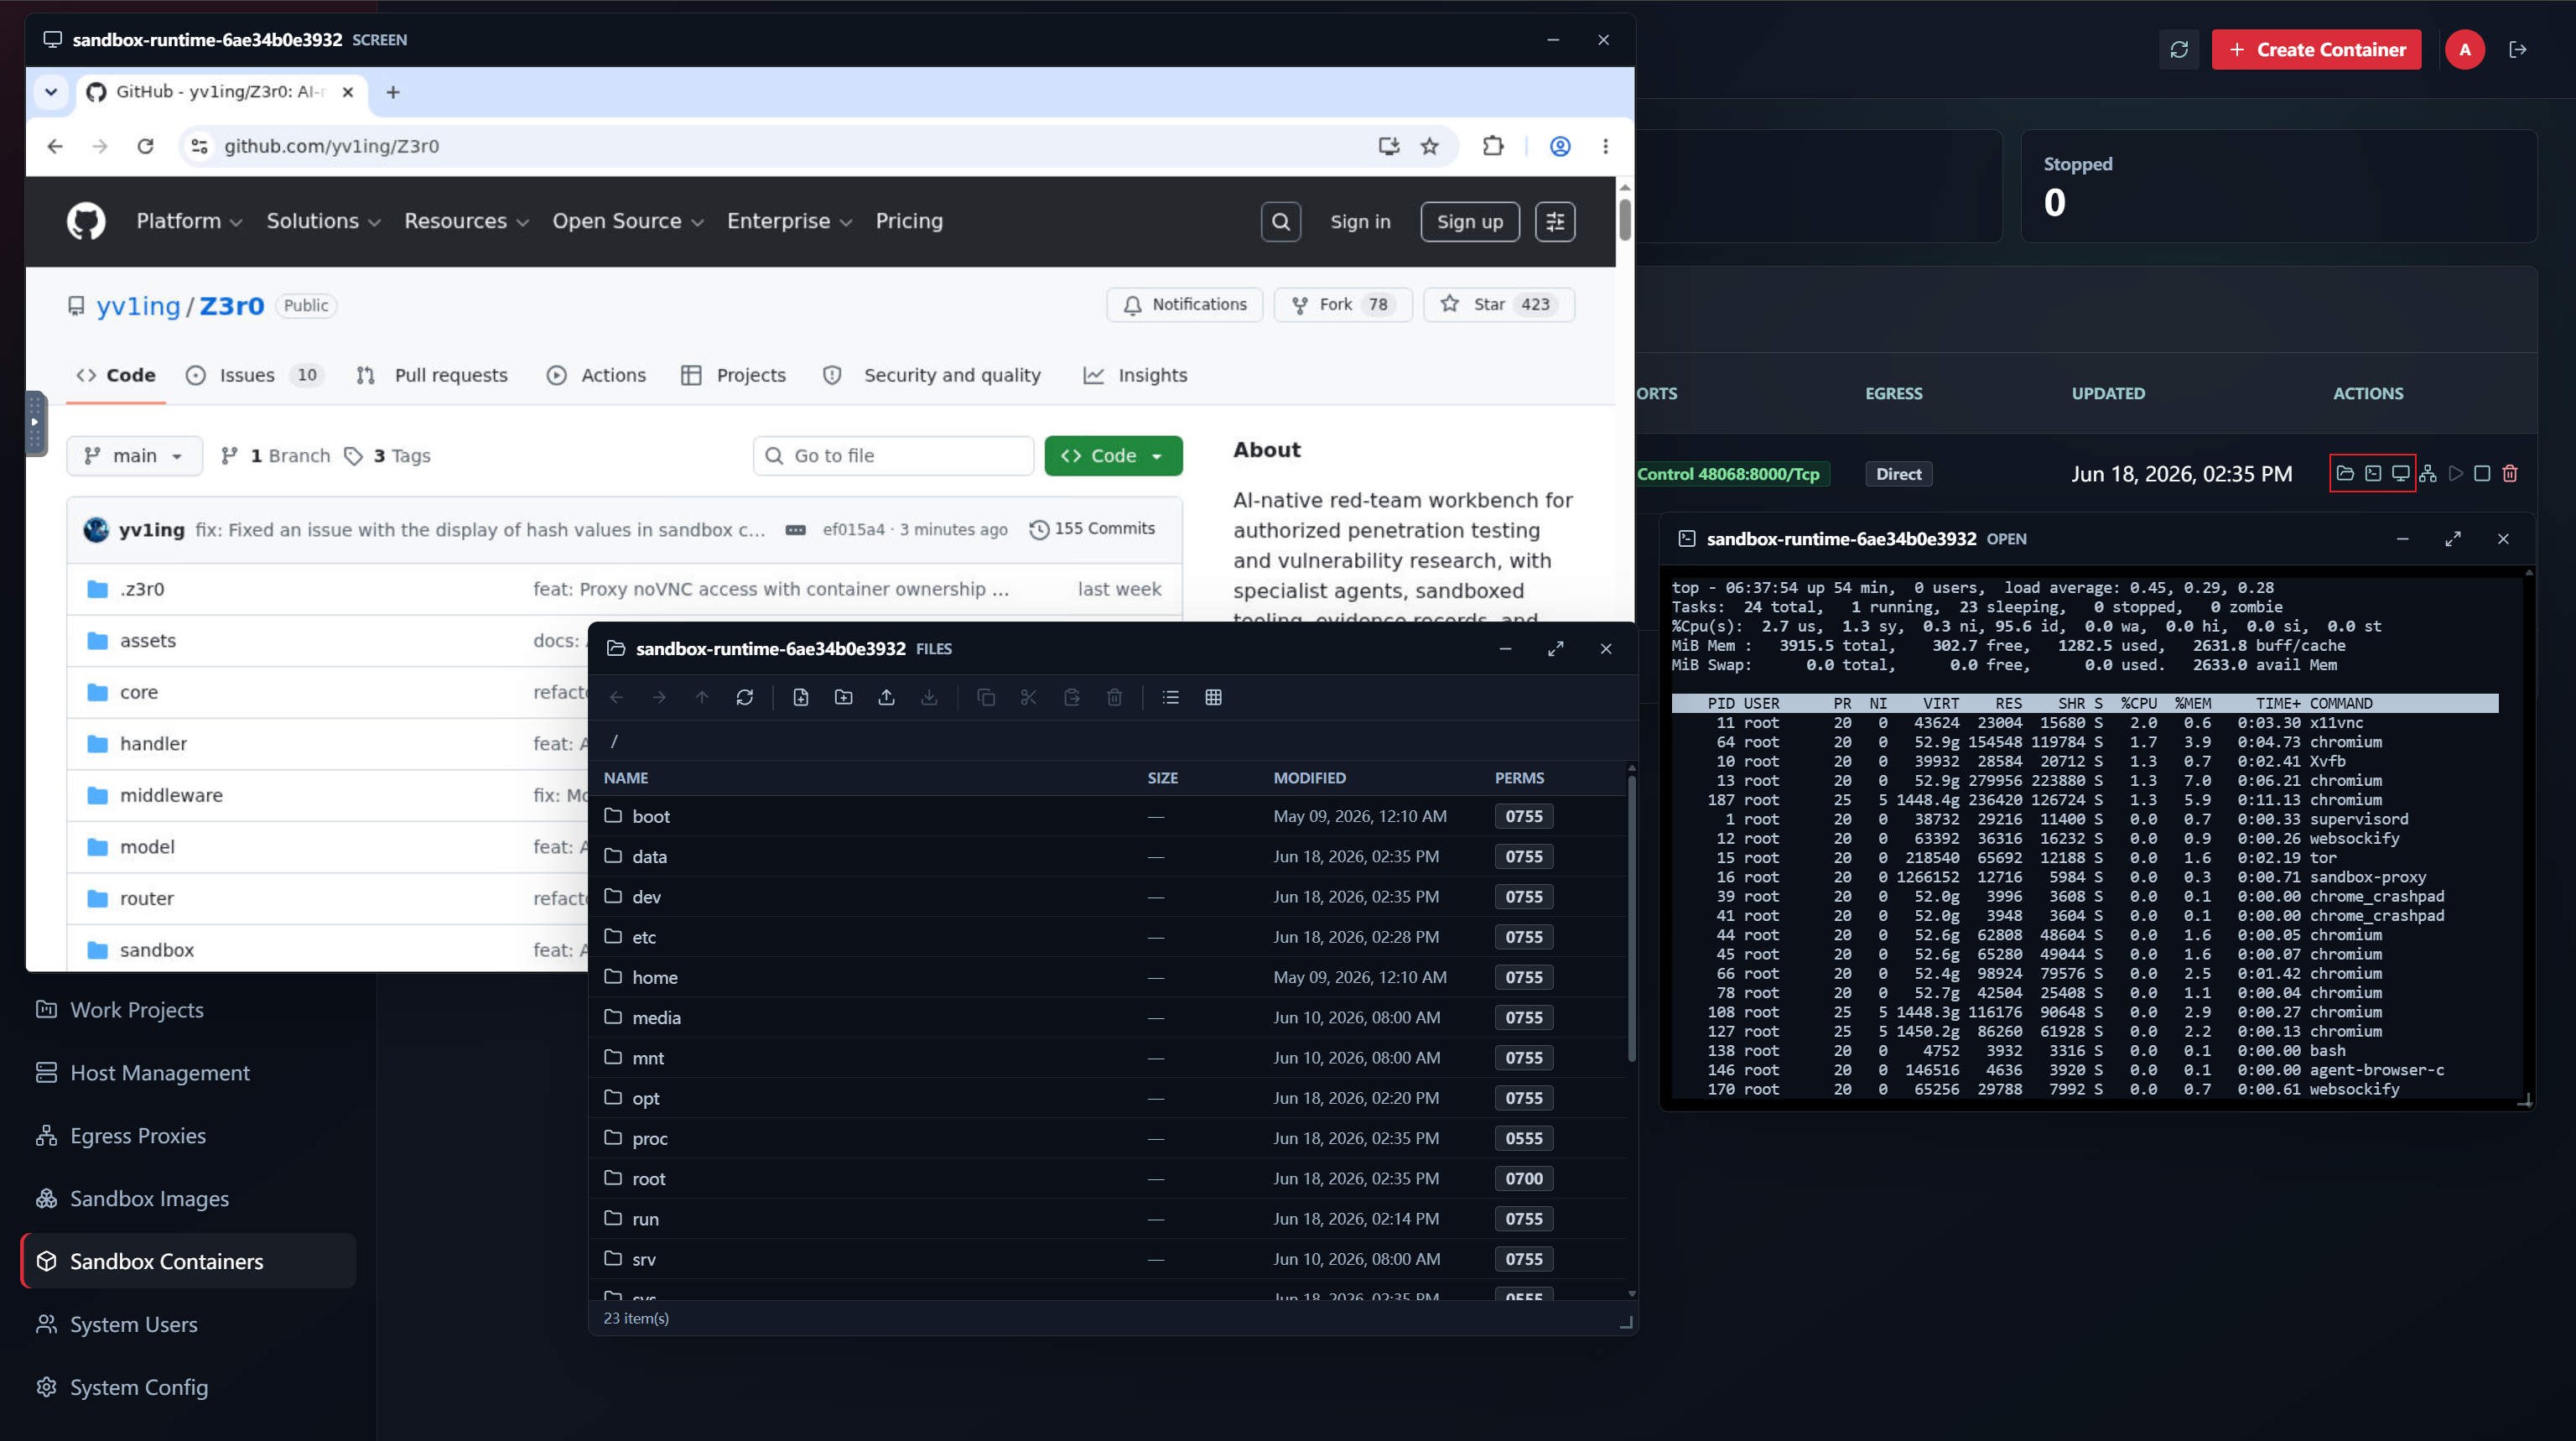The width and height of the screenshot is (2576, 1441).
Task: Click the Notifications button on repo
Action: [1184, 305]
